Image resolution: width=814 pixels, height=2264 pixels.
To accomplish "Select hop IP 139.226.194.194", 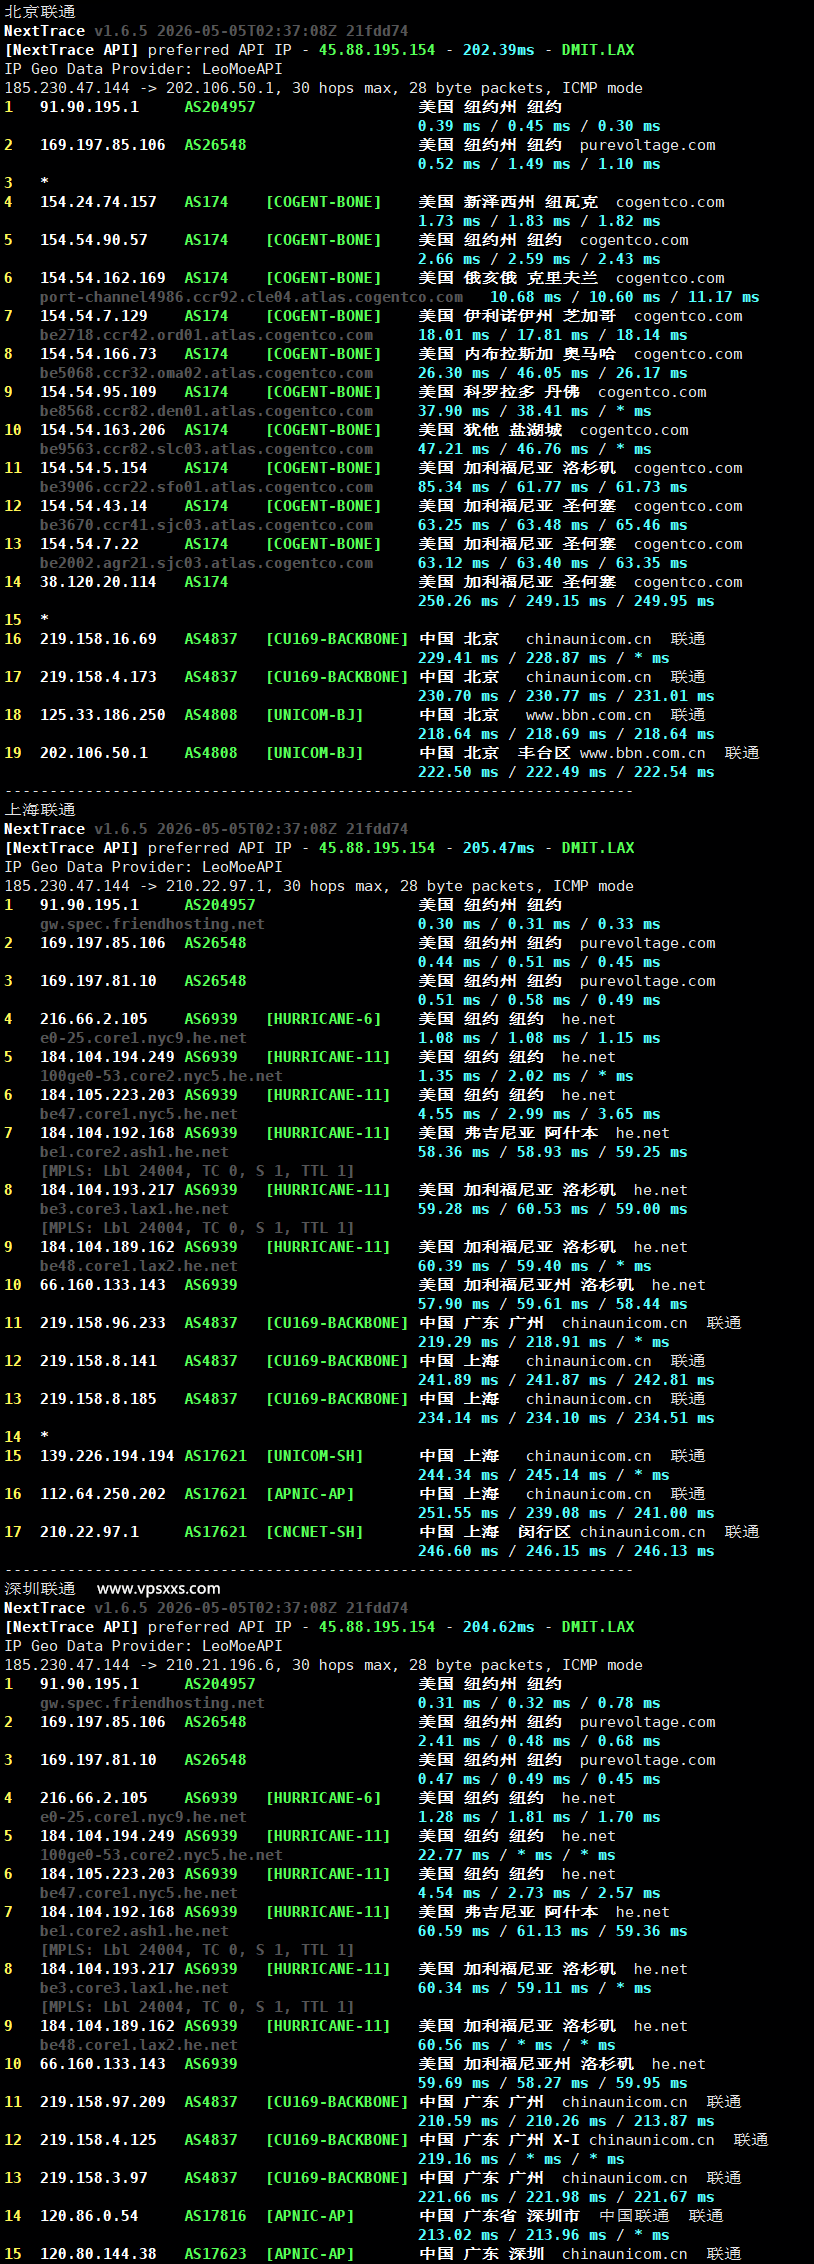I will click(107, 1456).
